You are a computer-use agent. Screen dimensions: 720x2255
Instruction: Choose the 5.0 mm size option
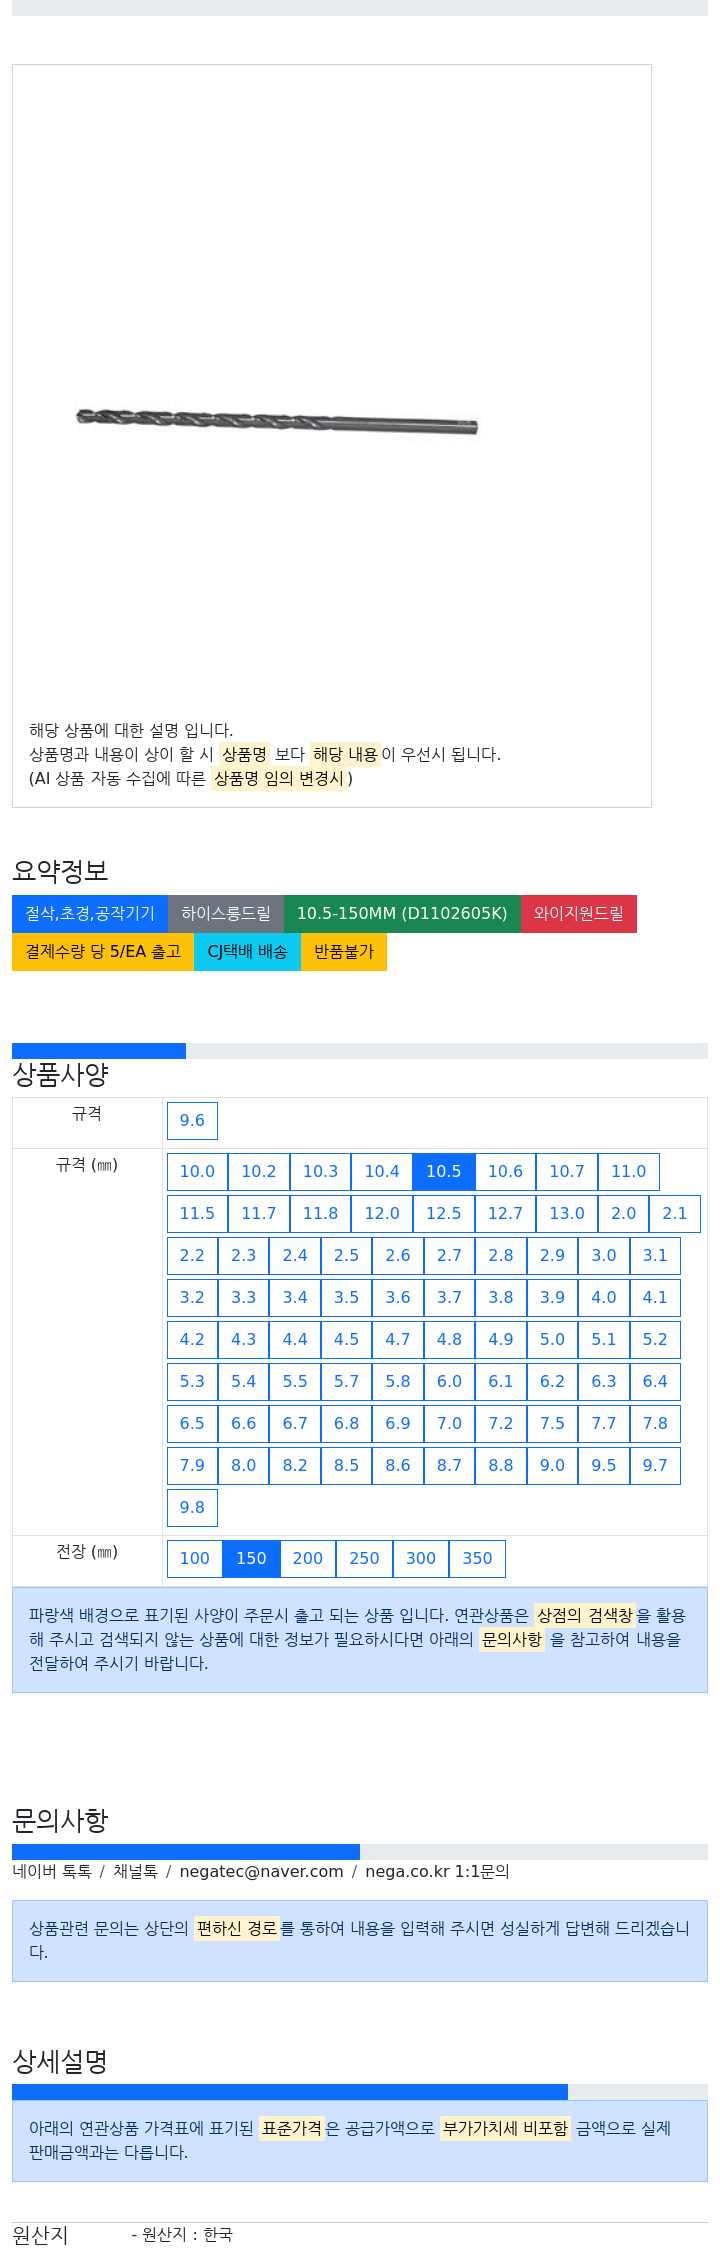click(552, 1339)
